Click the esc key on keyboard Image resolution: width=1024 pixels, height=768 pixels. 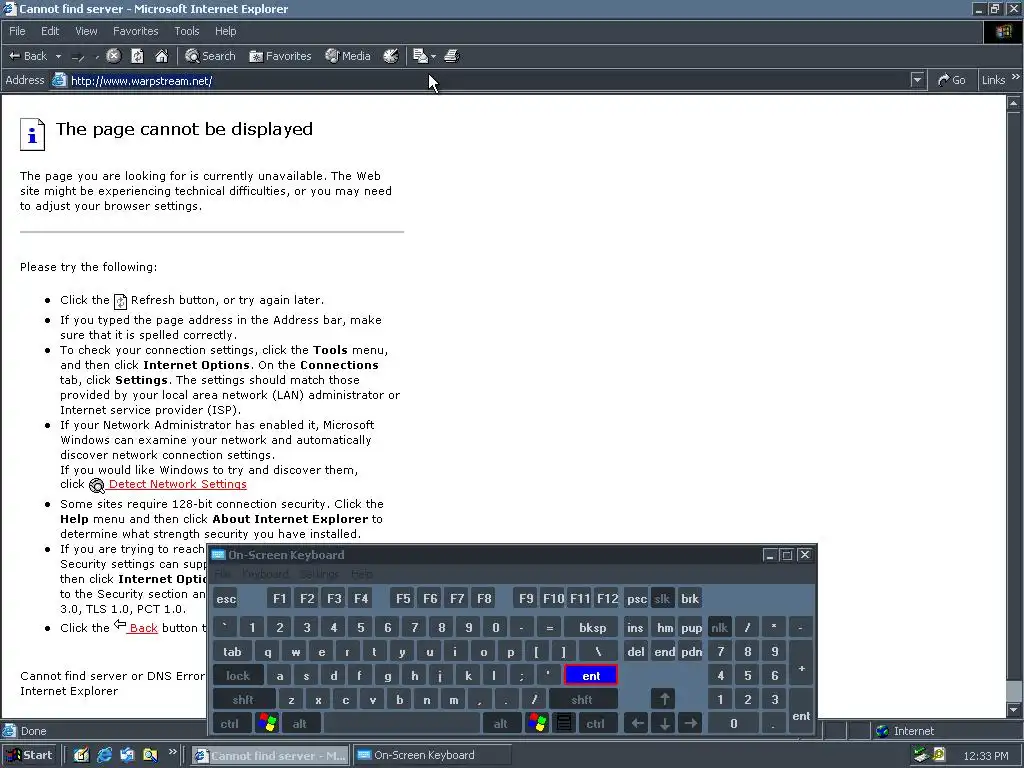226,599
